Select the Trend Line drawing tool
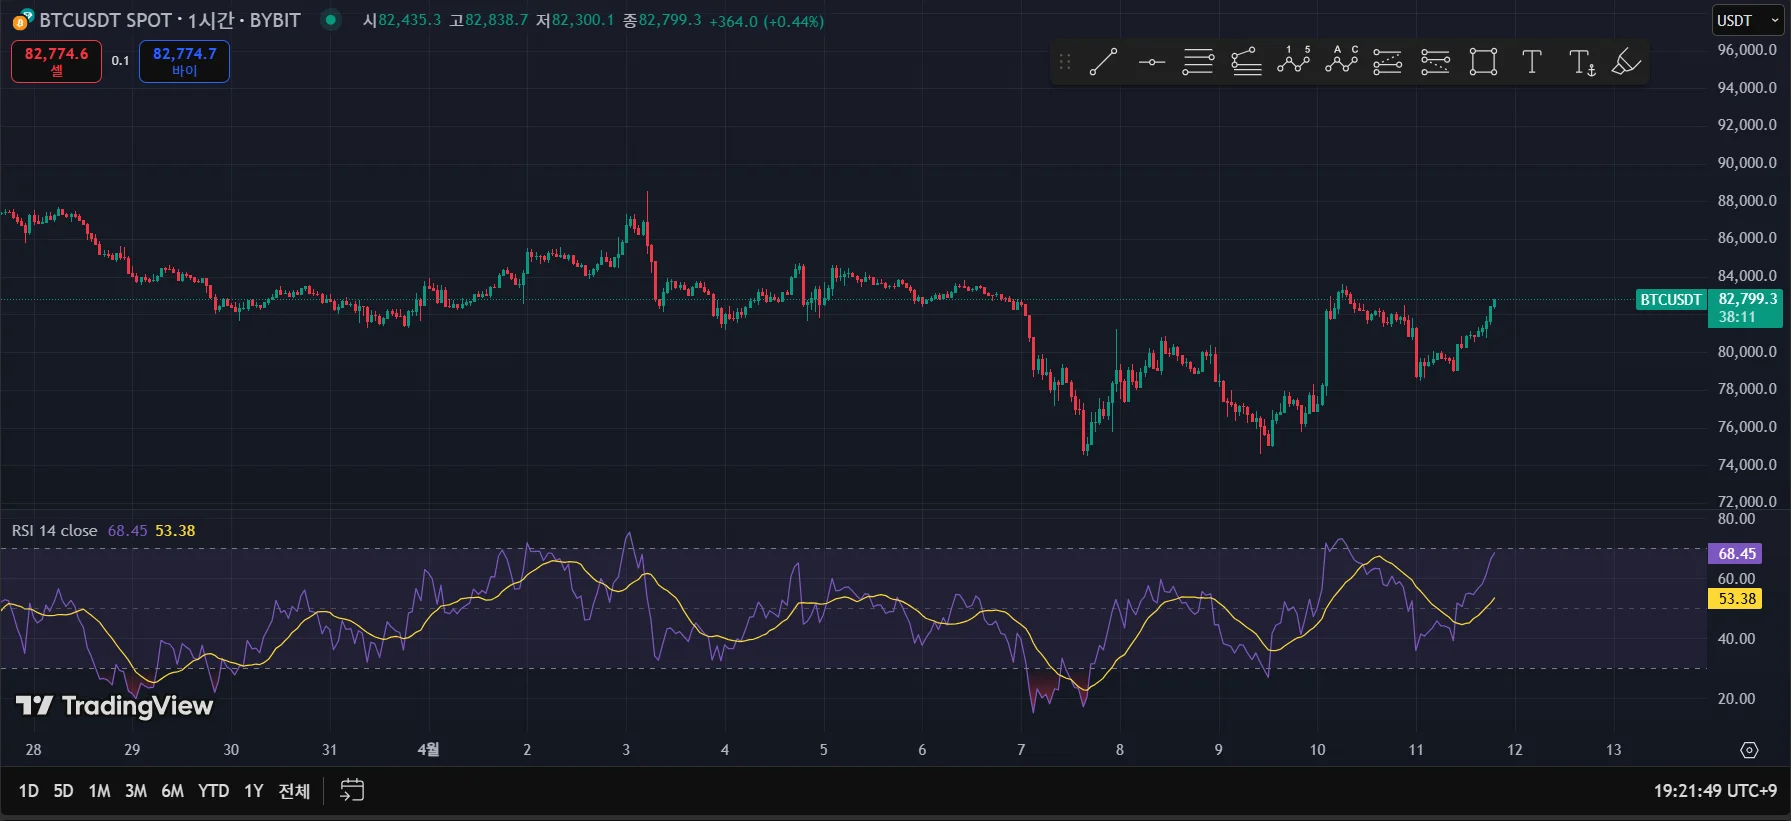 [1103, 62]
